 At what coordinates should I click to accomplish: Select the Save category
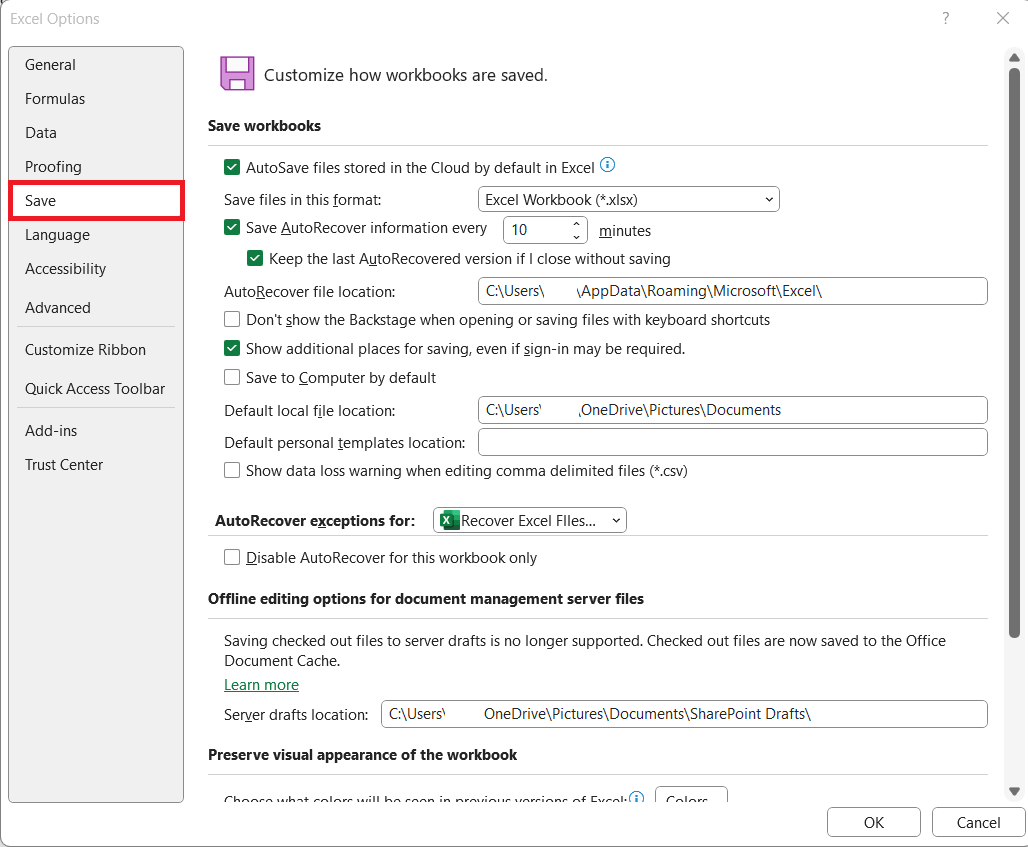[96, 201]
